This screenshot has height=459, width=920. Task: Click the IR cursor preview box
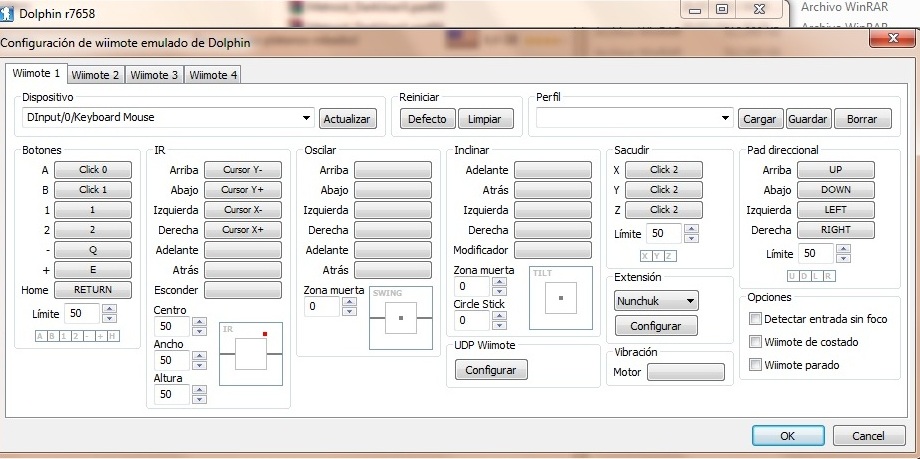251,353
